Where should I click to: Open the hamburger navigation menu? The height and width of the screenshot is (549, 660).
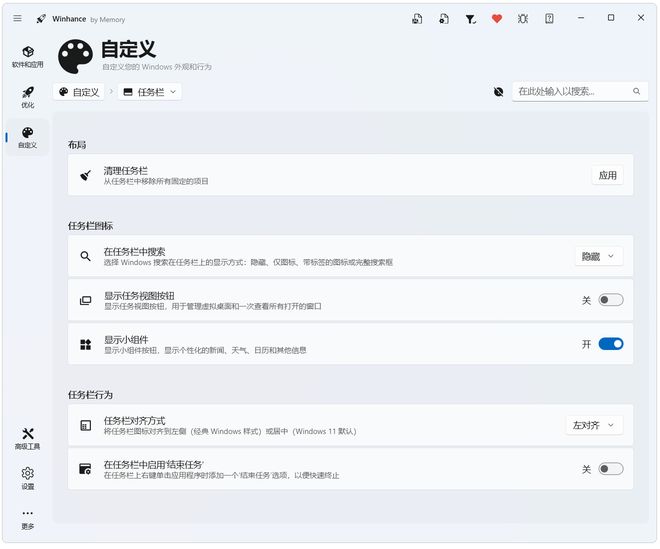tap(17, 18)
